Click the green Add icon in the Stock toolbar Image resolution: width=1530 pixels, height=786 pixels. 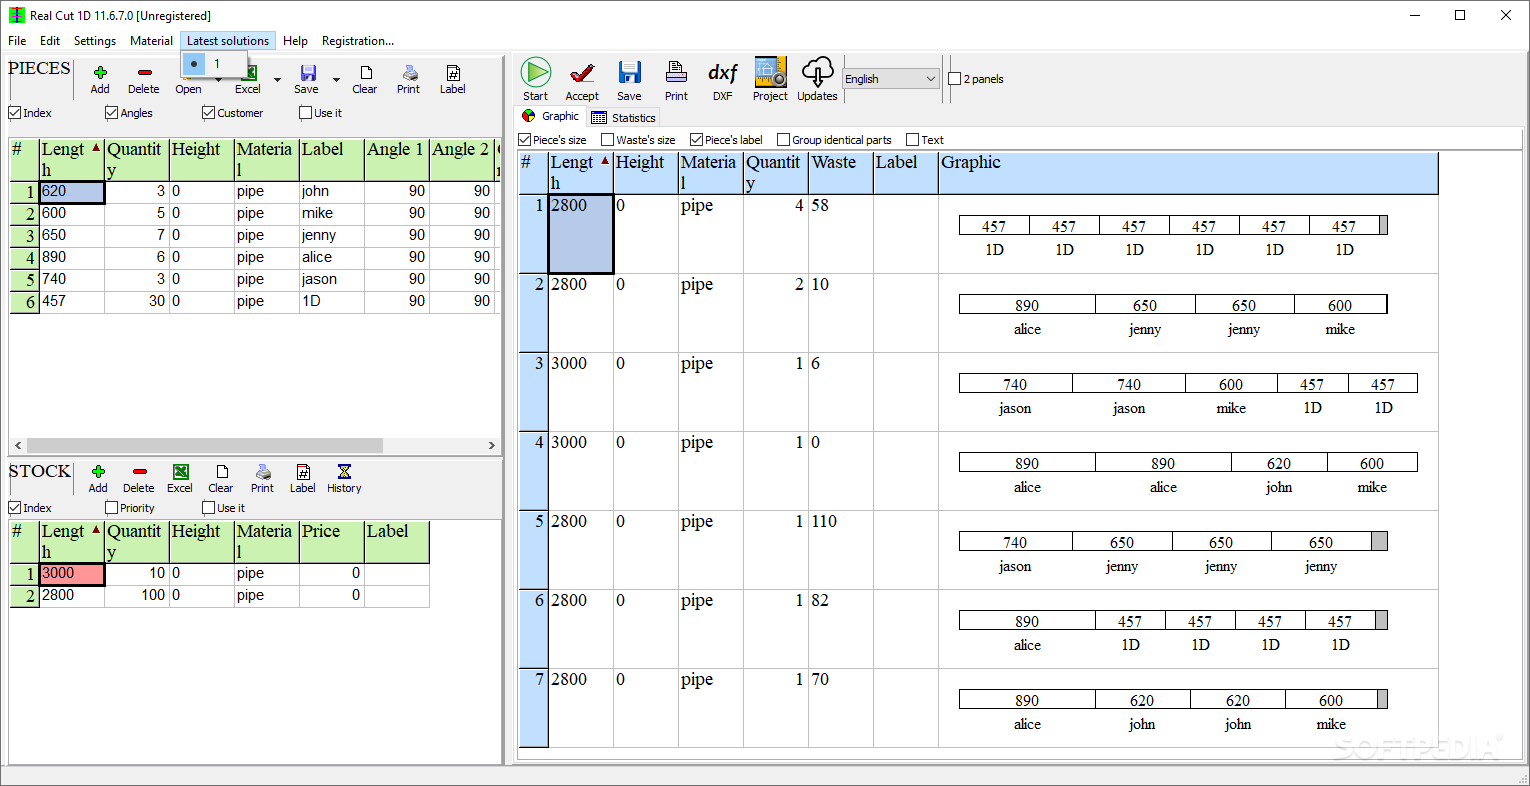[98, 472]
